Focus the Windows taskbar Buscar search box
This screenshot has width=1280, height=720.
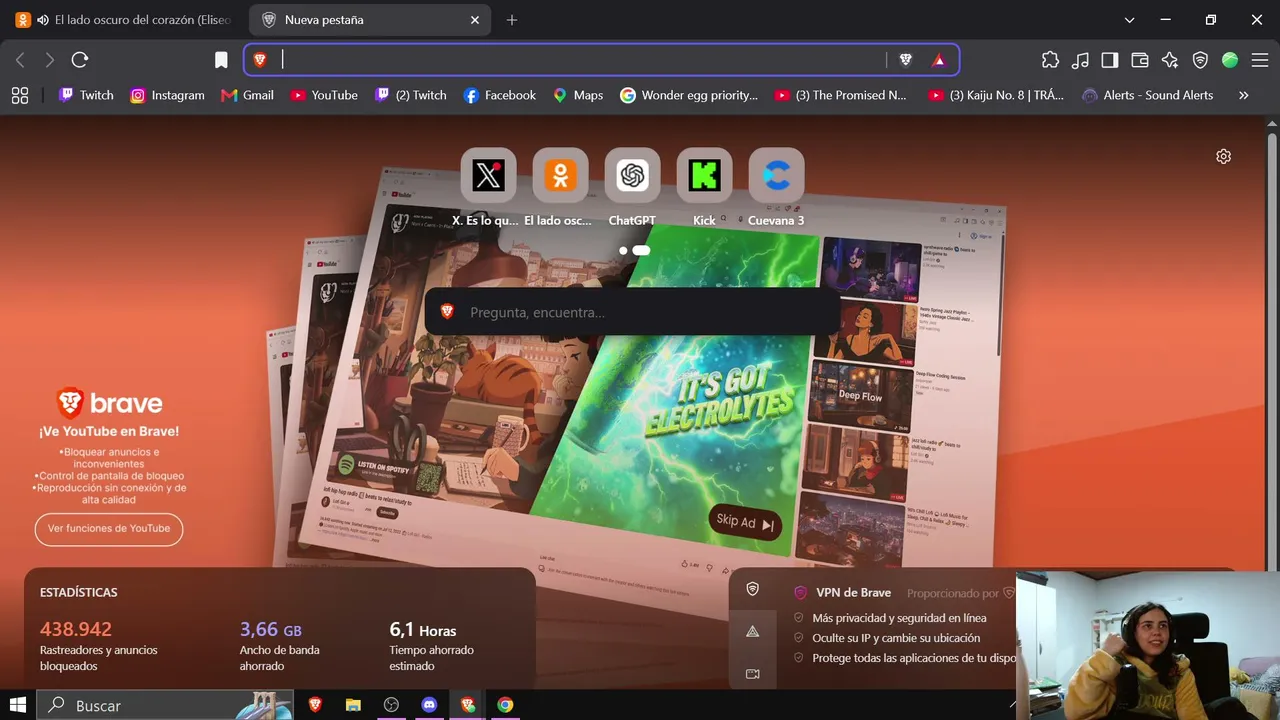click(x=166, y=705)
